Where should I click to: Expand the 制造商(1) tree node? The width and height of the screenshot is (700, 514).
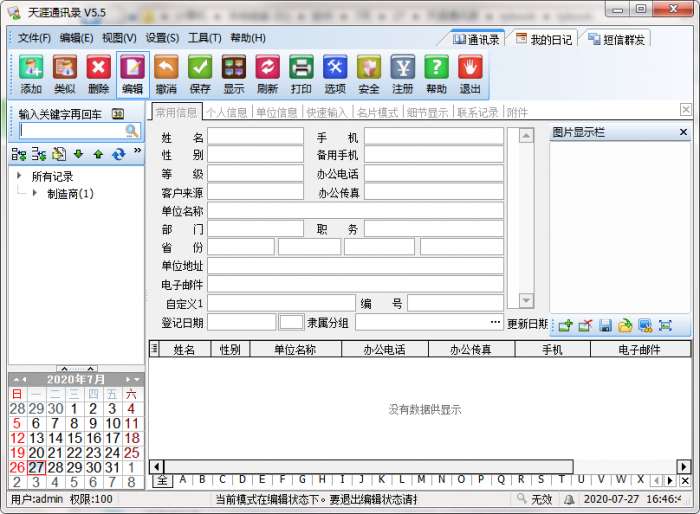tap(35, 193)
